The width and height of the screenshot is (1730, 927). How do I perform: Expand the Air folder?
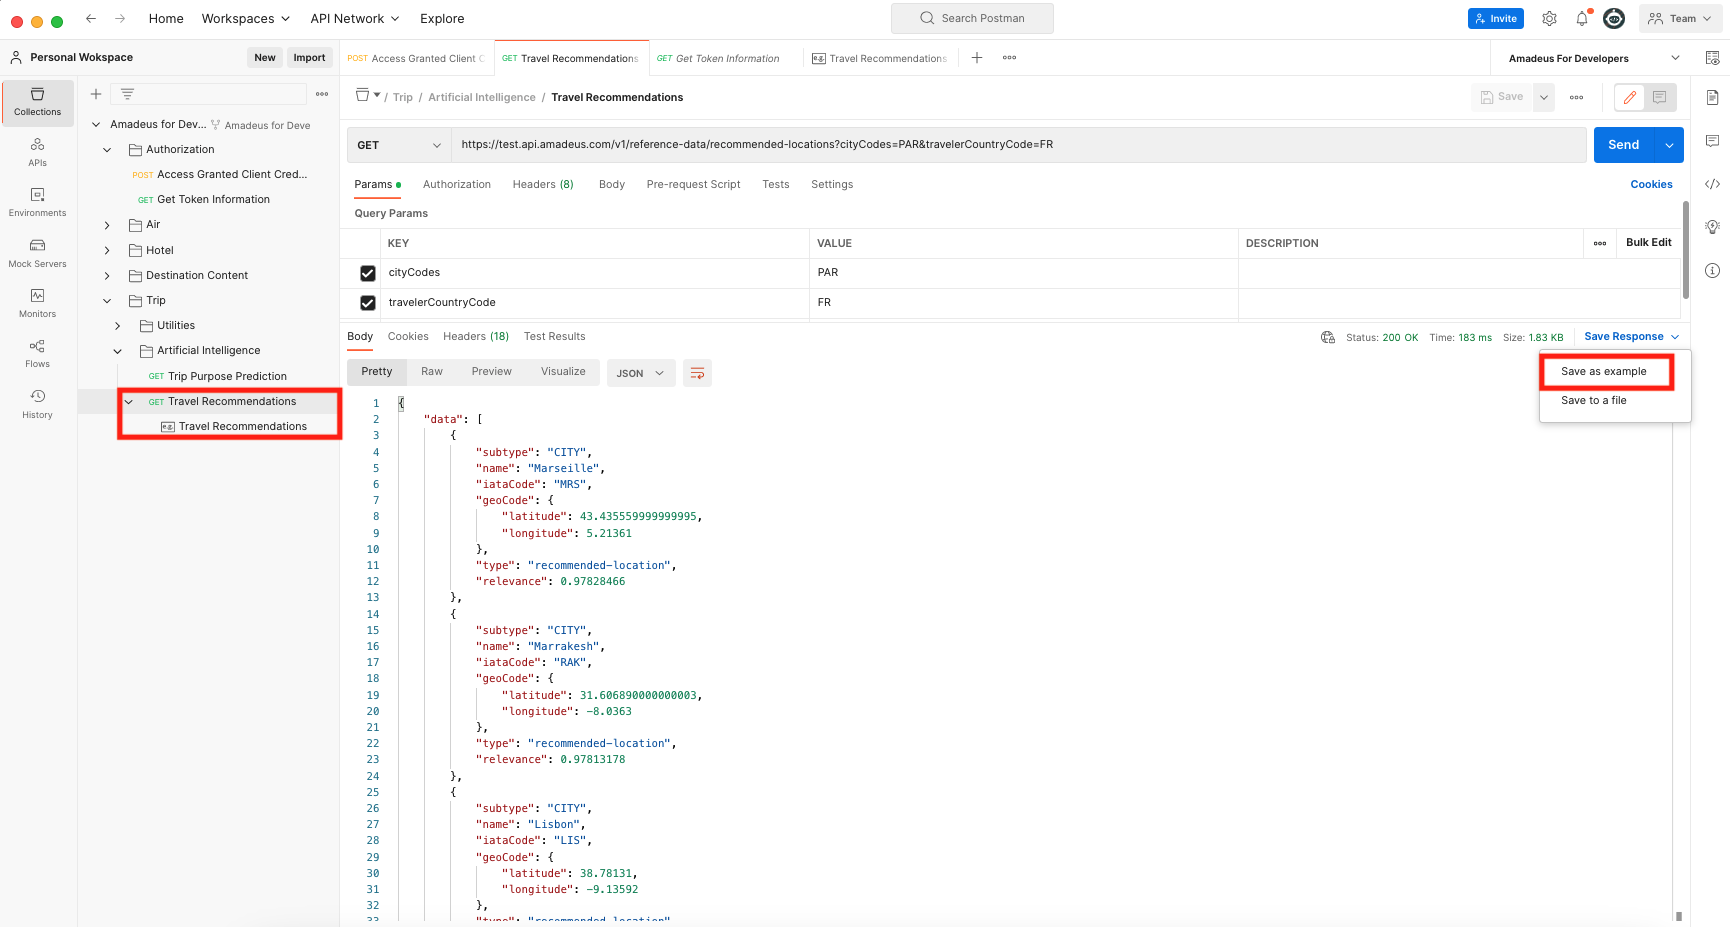coord(107,225)
